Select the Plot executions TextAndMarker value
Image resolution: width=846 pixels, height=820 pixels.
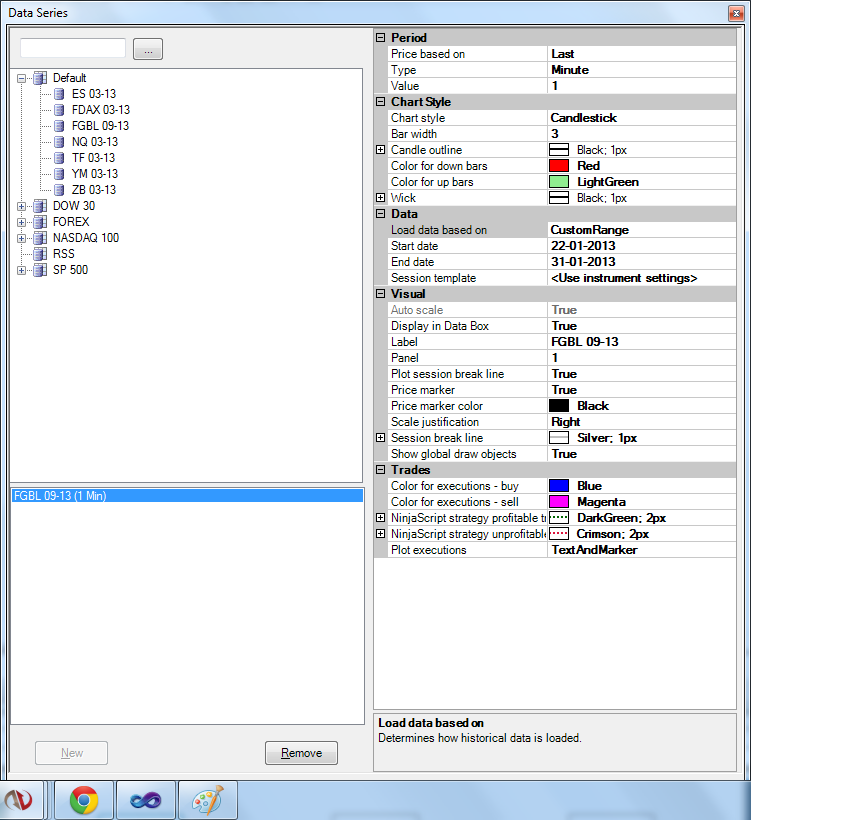click(642, 550)
